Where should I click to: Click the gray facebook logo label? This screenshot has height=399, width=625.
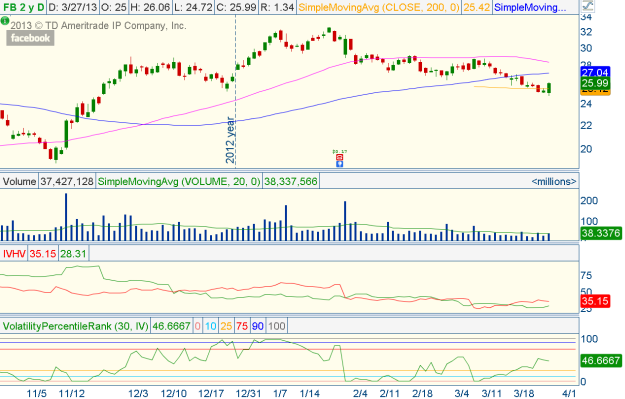coord(30,38)
